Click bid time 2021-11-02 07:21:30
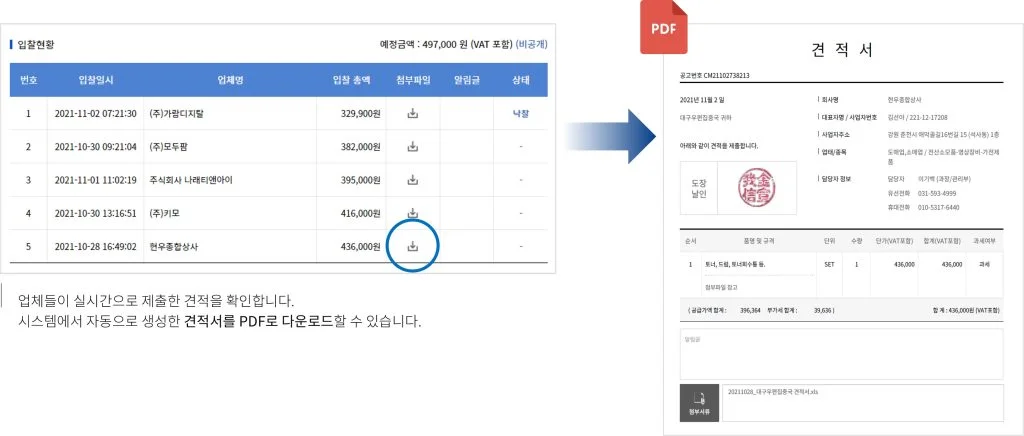This screenshot has height=436, width=1024. click(95, 114)
